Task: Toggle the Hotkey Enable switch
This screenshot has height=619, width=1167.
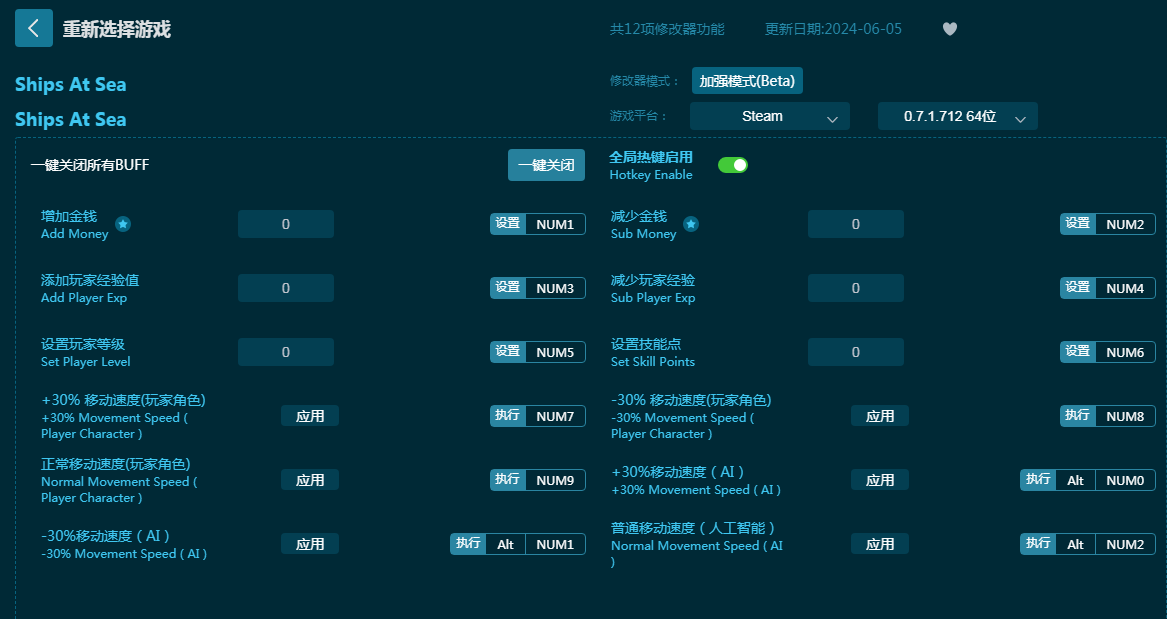Action: coord(732,165)
